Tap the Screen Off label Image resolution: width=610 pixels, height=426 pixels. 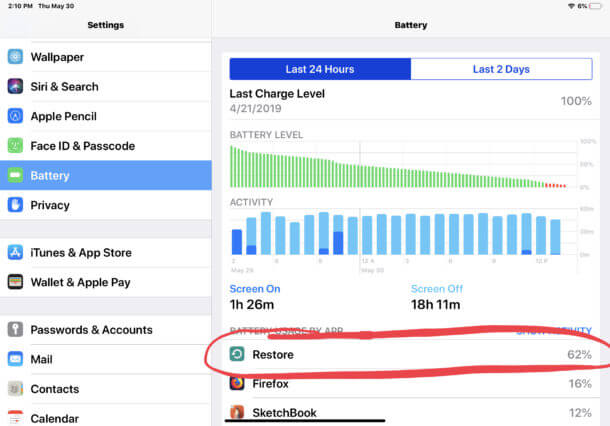437,289
